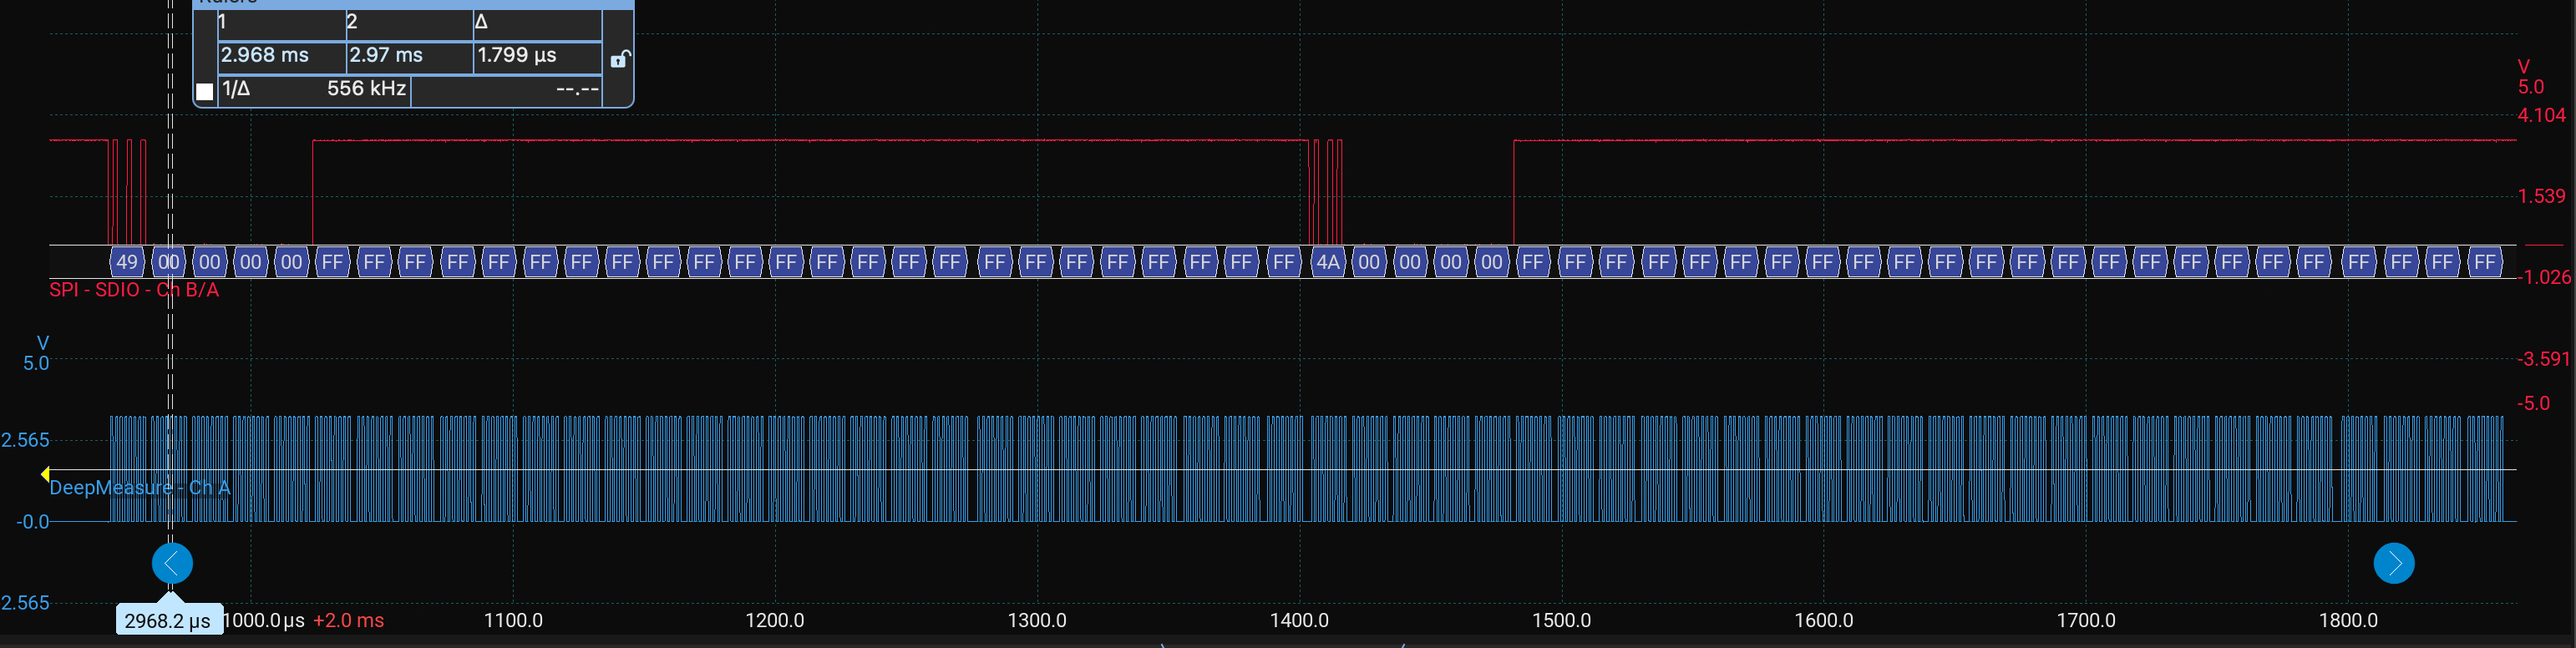Click the red -1.026 voltage axis label
The width and height of the screenshot is (2576, 648).
click(x=2543, y=278)
